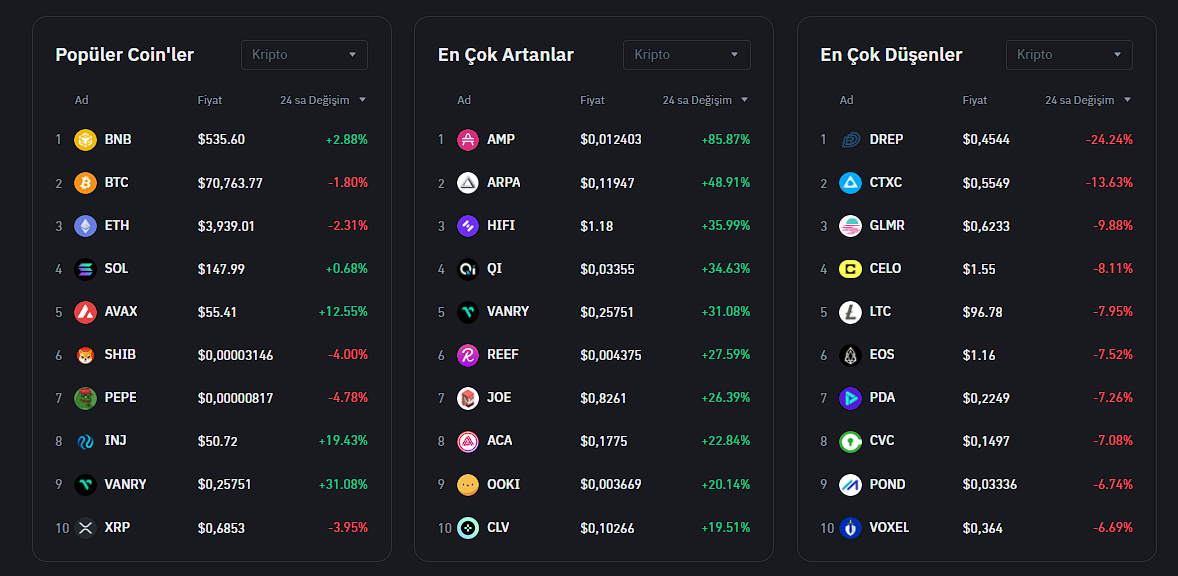Viewport: 1178px width, 576px height.
Task: Click the Ethereum ETH icon
Action: pos(85,226)
